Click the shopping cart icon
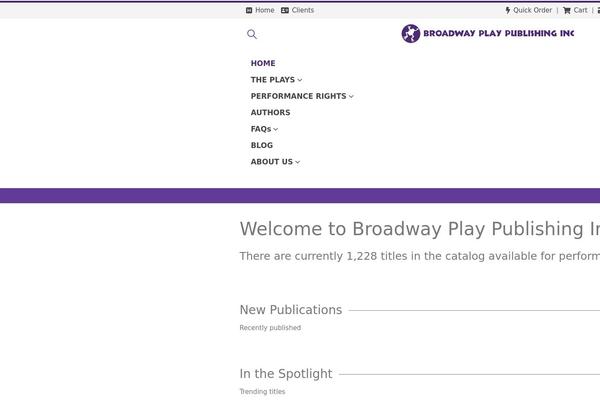600x400 pixels. click(567, 10)
